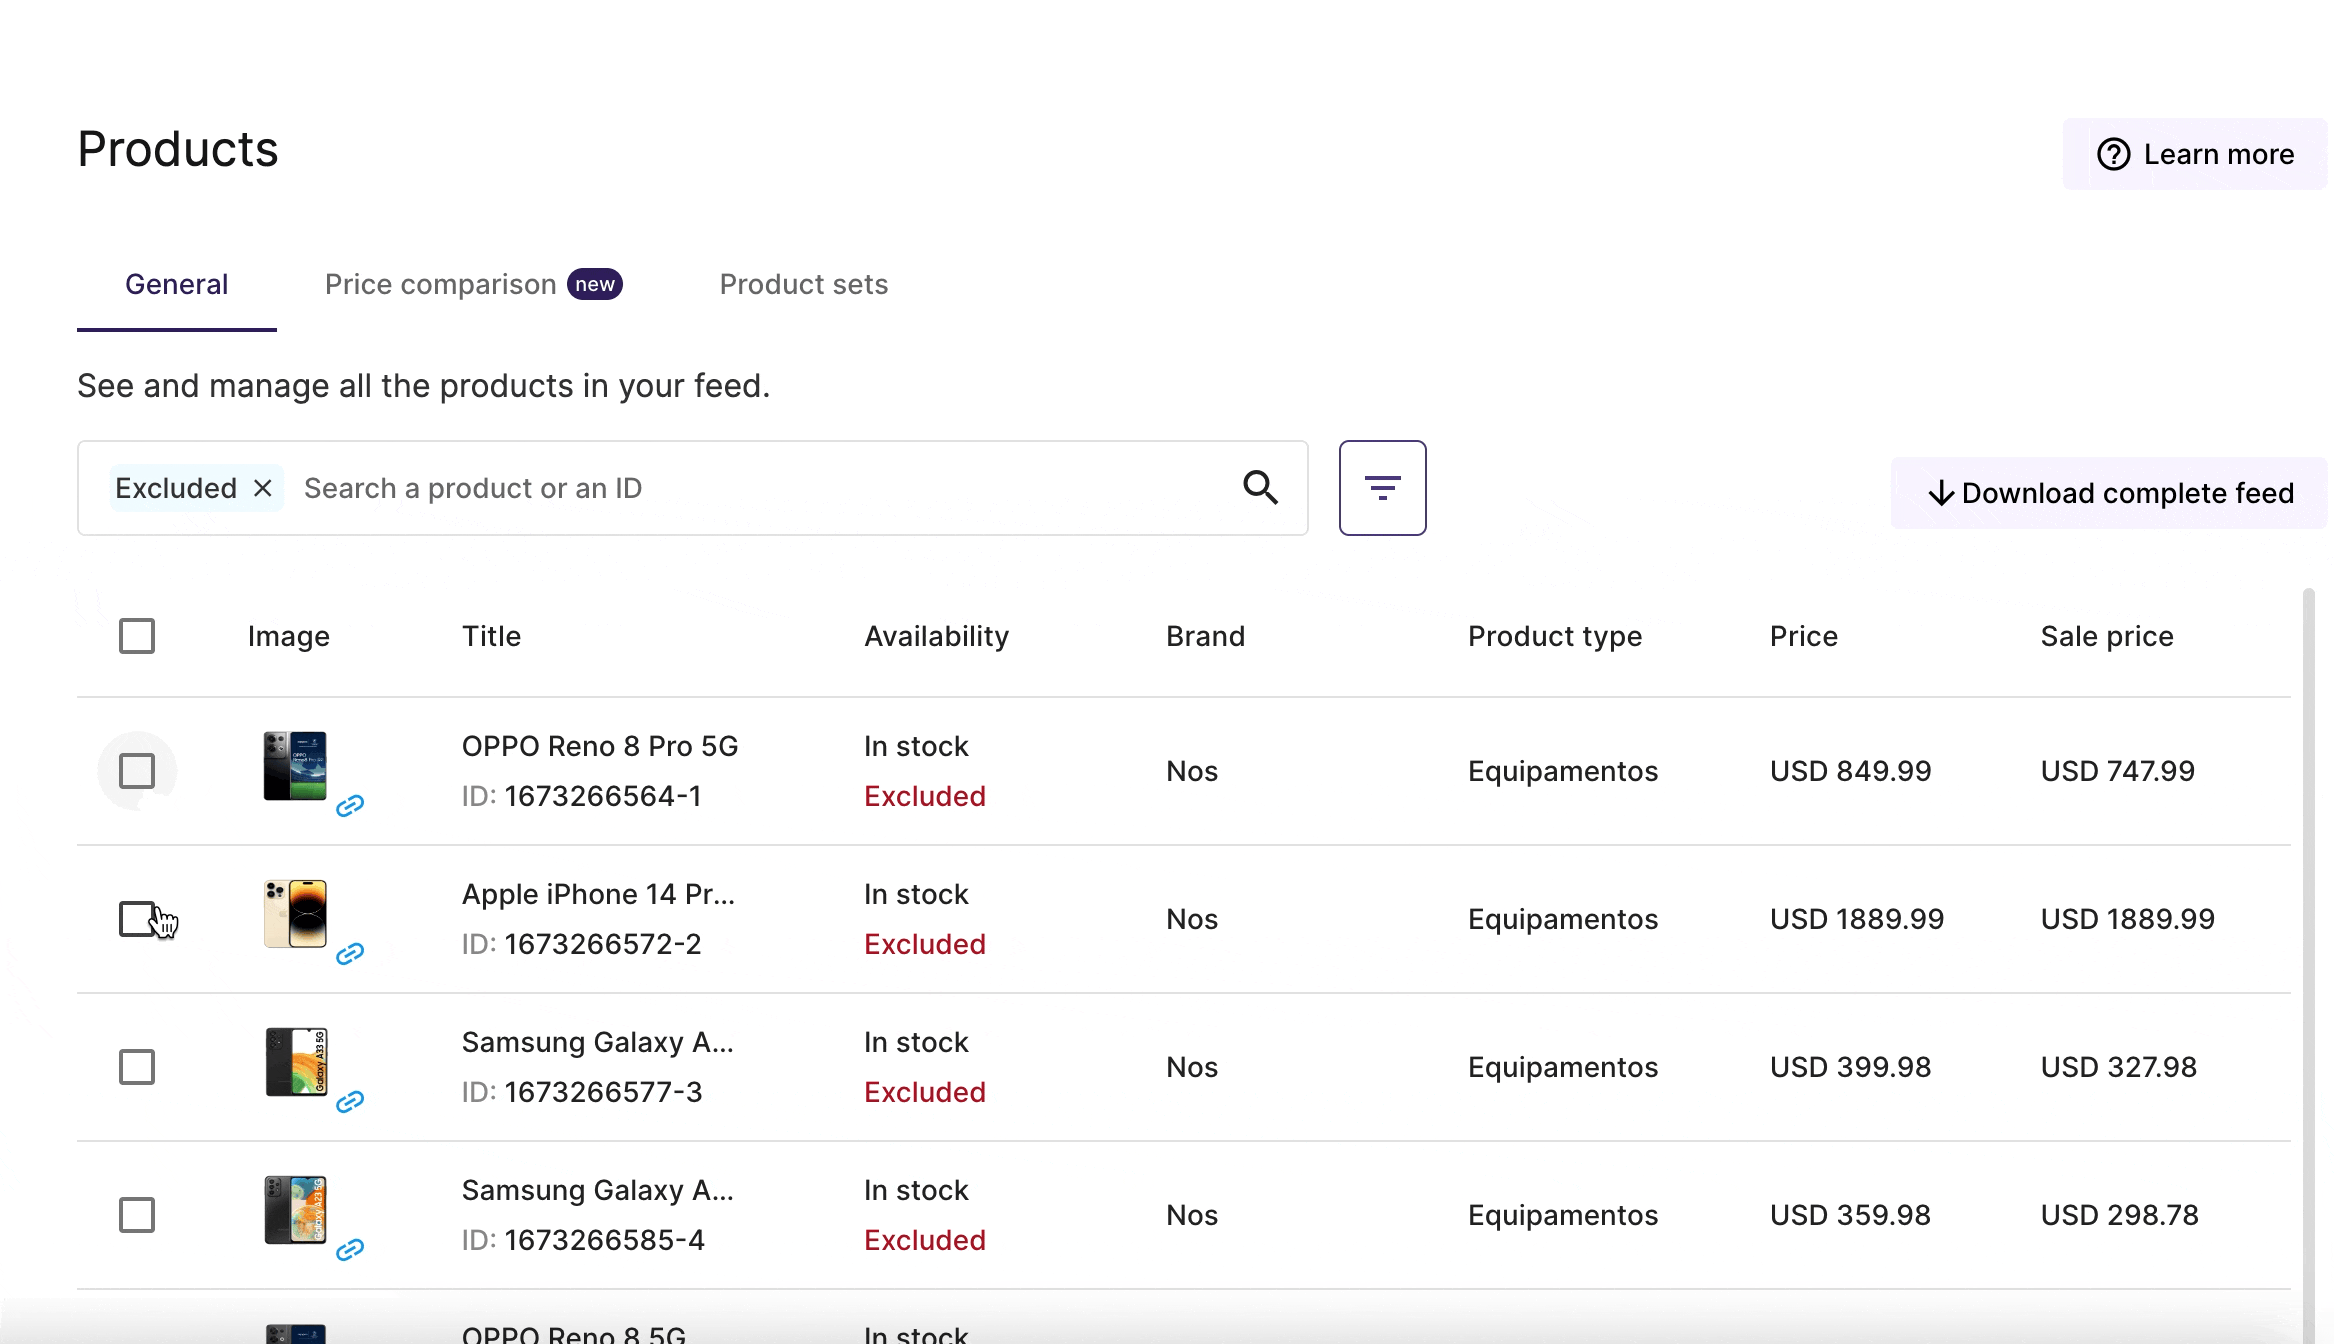Click sale price USD 327.98
The image size is (2334, 1344).
(2118, 1067)
